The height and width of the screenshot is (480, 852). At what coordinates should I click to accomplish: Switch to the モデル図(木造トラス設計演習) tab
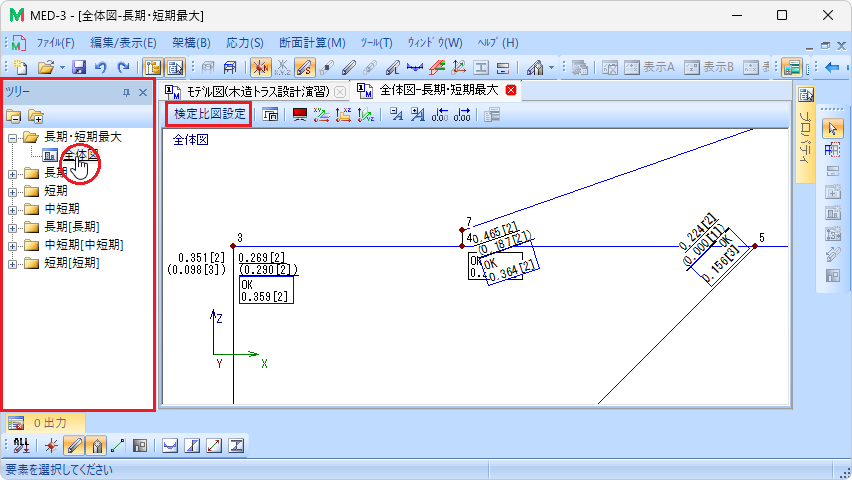(253, 91)
